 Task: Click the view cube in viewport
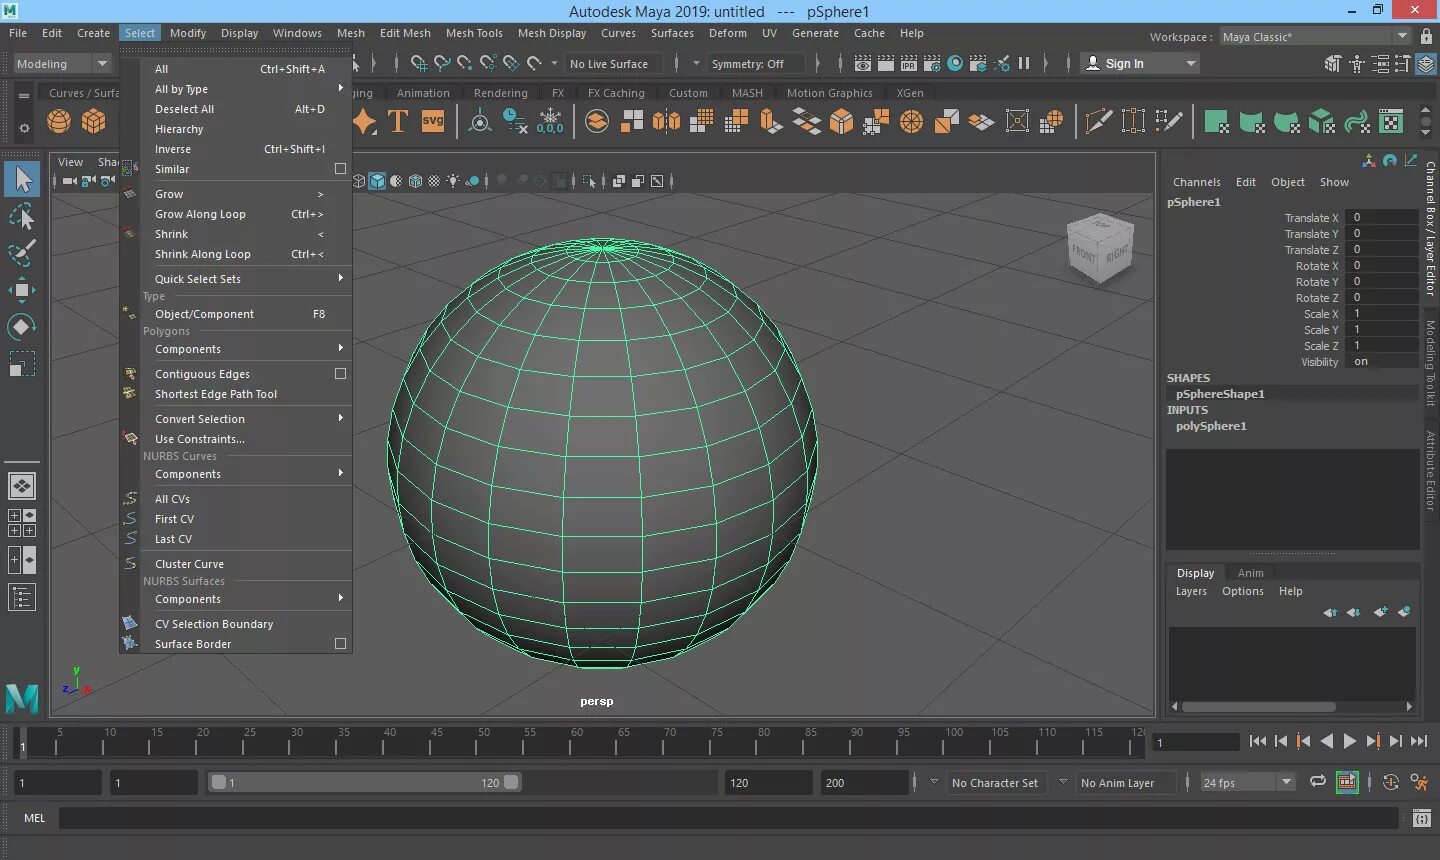coord(1099,247)
